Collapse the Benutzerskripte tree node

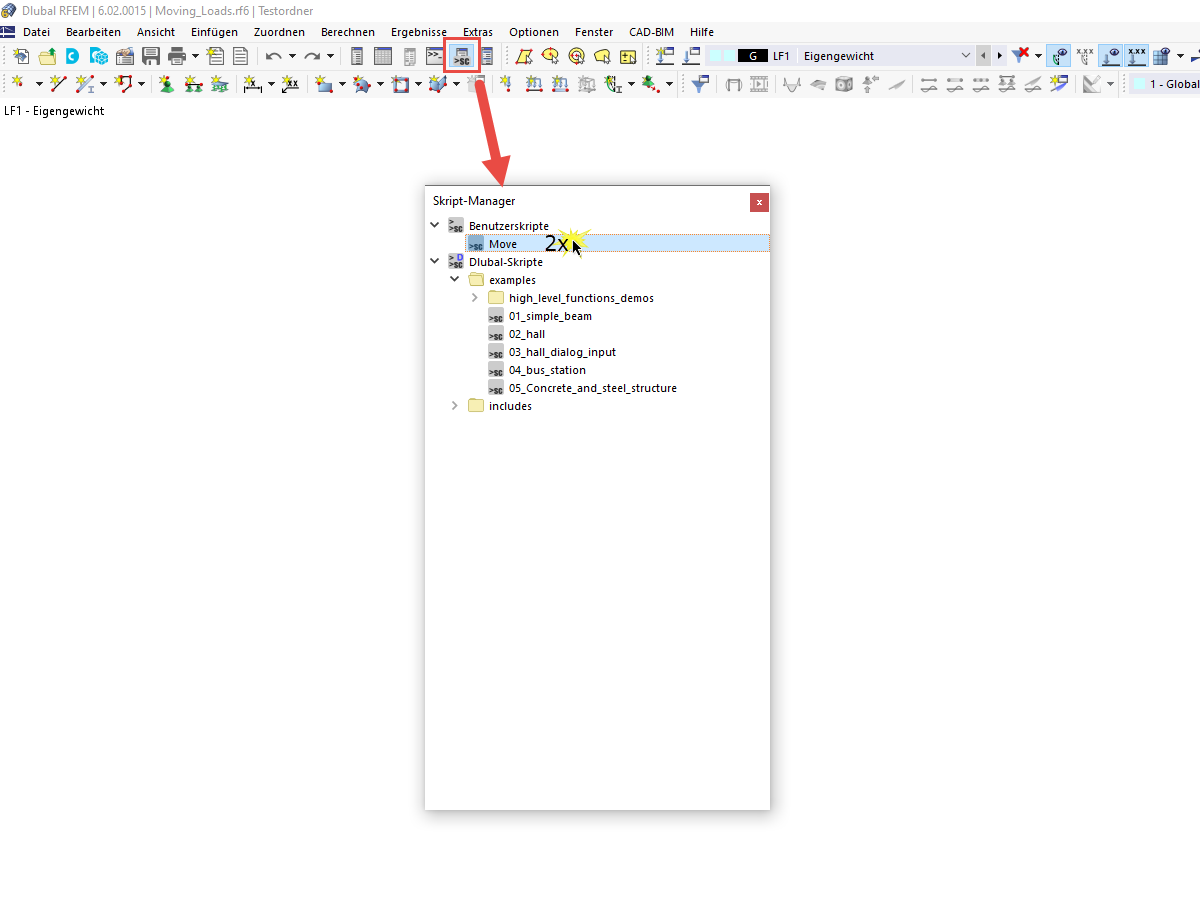pos(434,225)
